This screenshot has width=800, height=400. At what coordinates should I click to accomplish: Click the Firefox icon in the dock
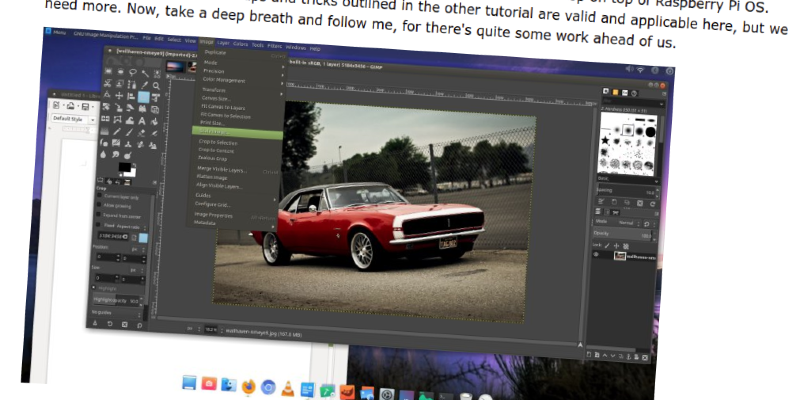click(247, 385)
